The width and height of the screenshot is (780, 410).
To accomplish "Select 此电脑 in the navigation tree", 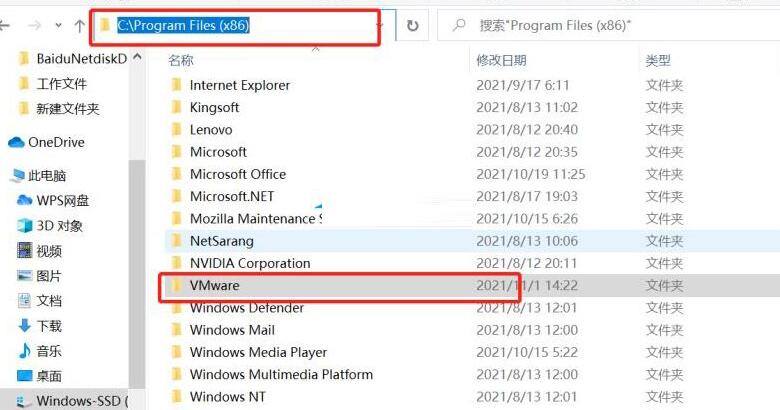I will point(46,175).
